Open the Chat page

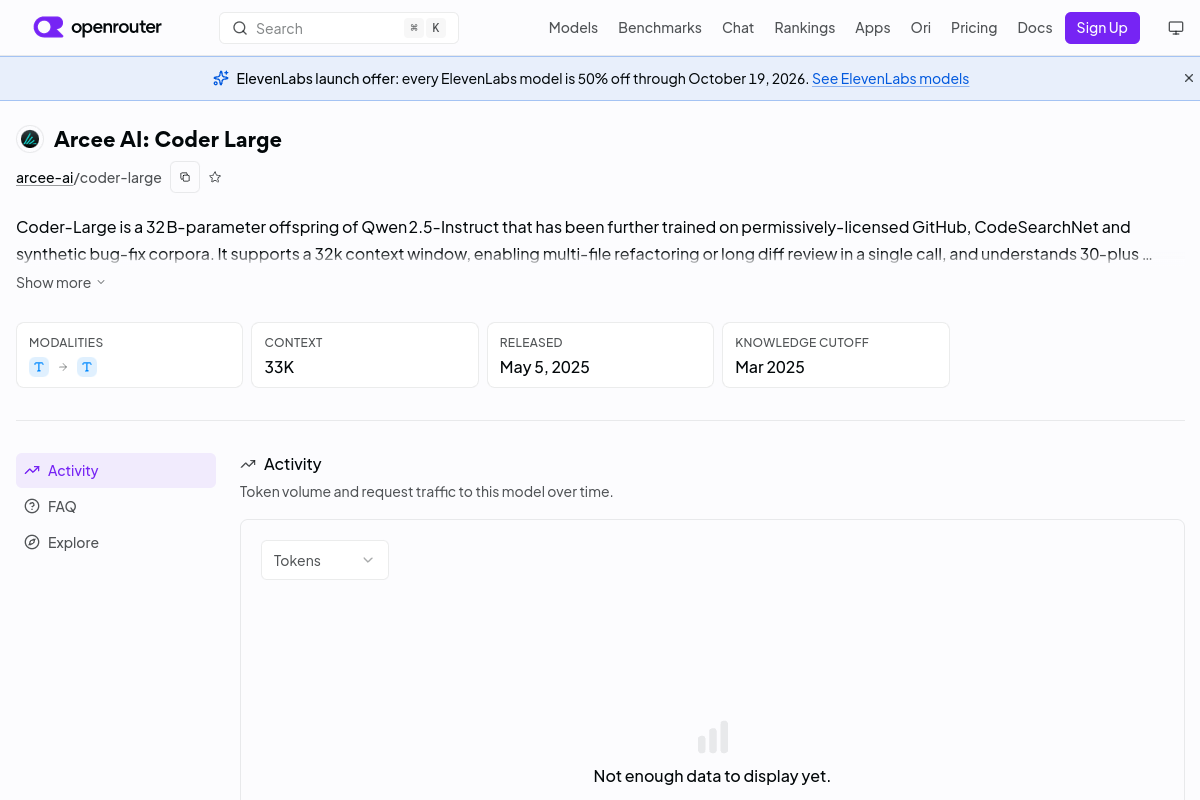738,28
